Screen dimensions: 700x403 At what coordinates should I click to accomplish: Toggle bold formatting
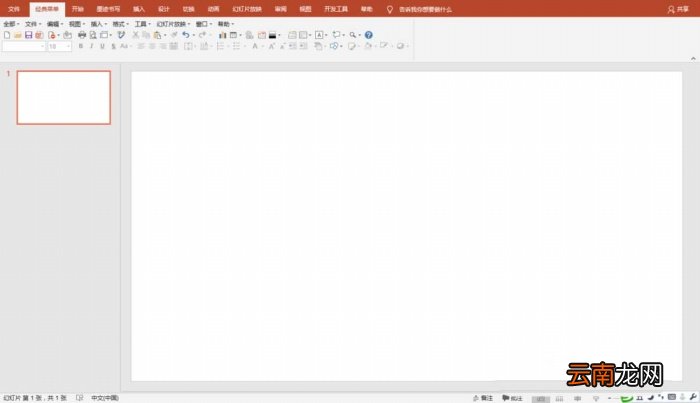point(81,46)
